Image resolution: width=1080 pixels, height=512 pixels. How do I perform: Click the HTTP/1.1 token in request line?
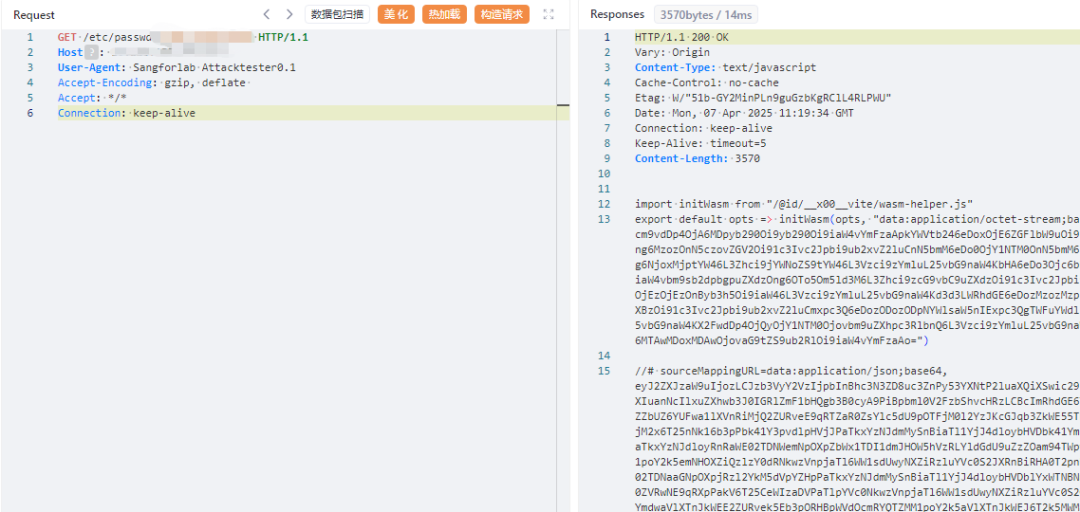click(283, 37)
